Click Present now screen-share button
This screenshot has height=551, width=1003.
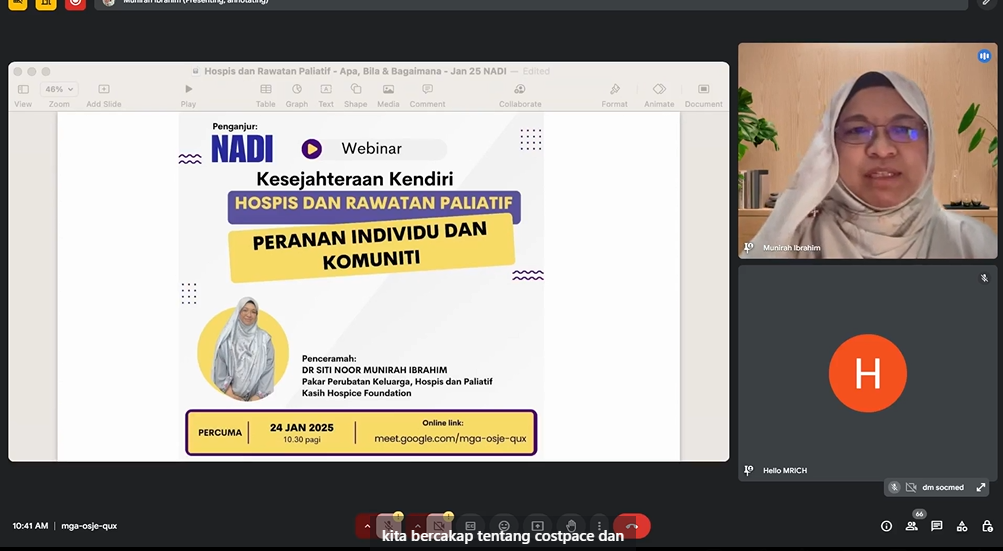537,526
